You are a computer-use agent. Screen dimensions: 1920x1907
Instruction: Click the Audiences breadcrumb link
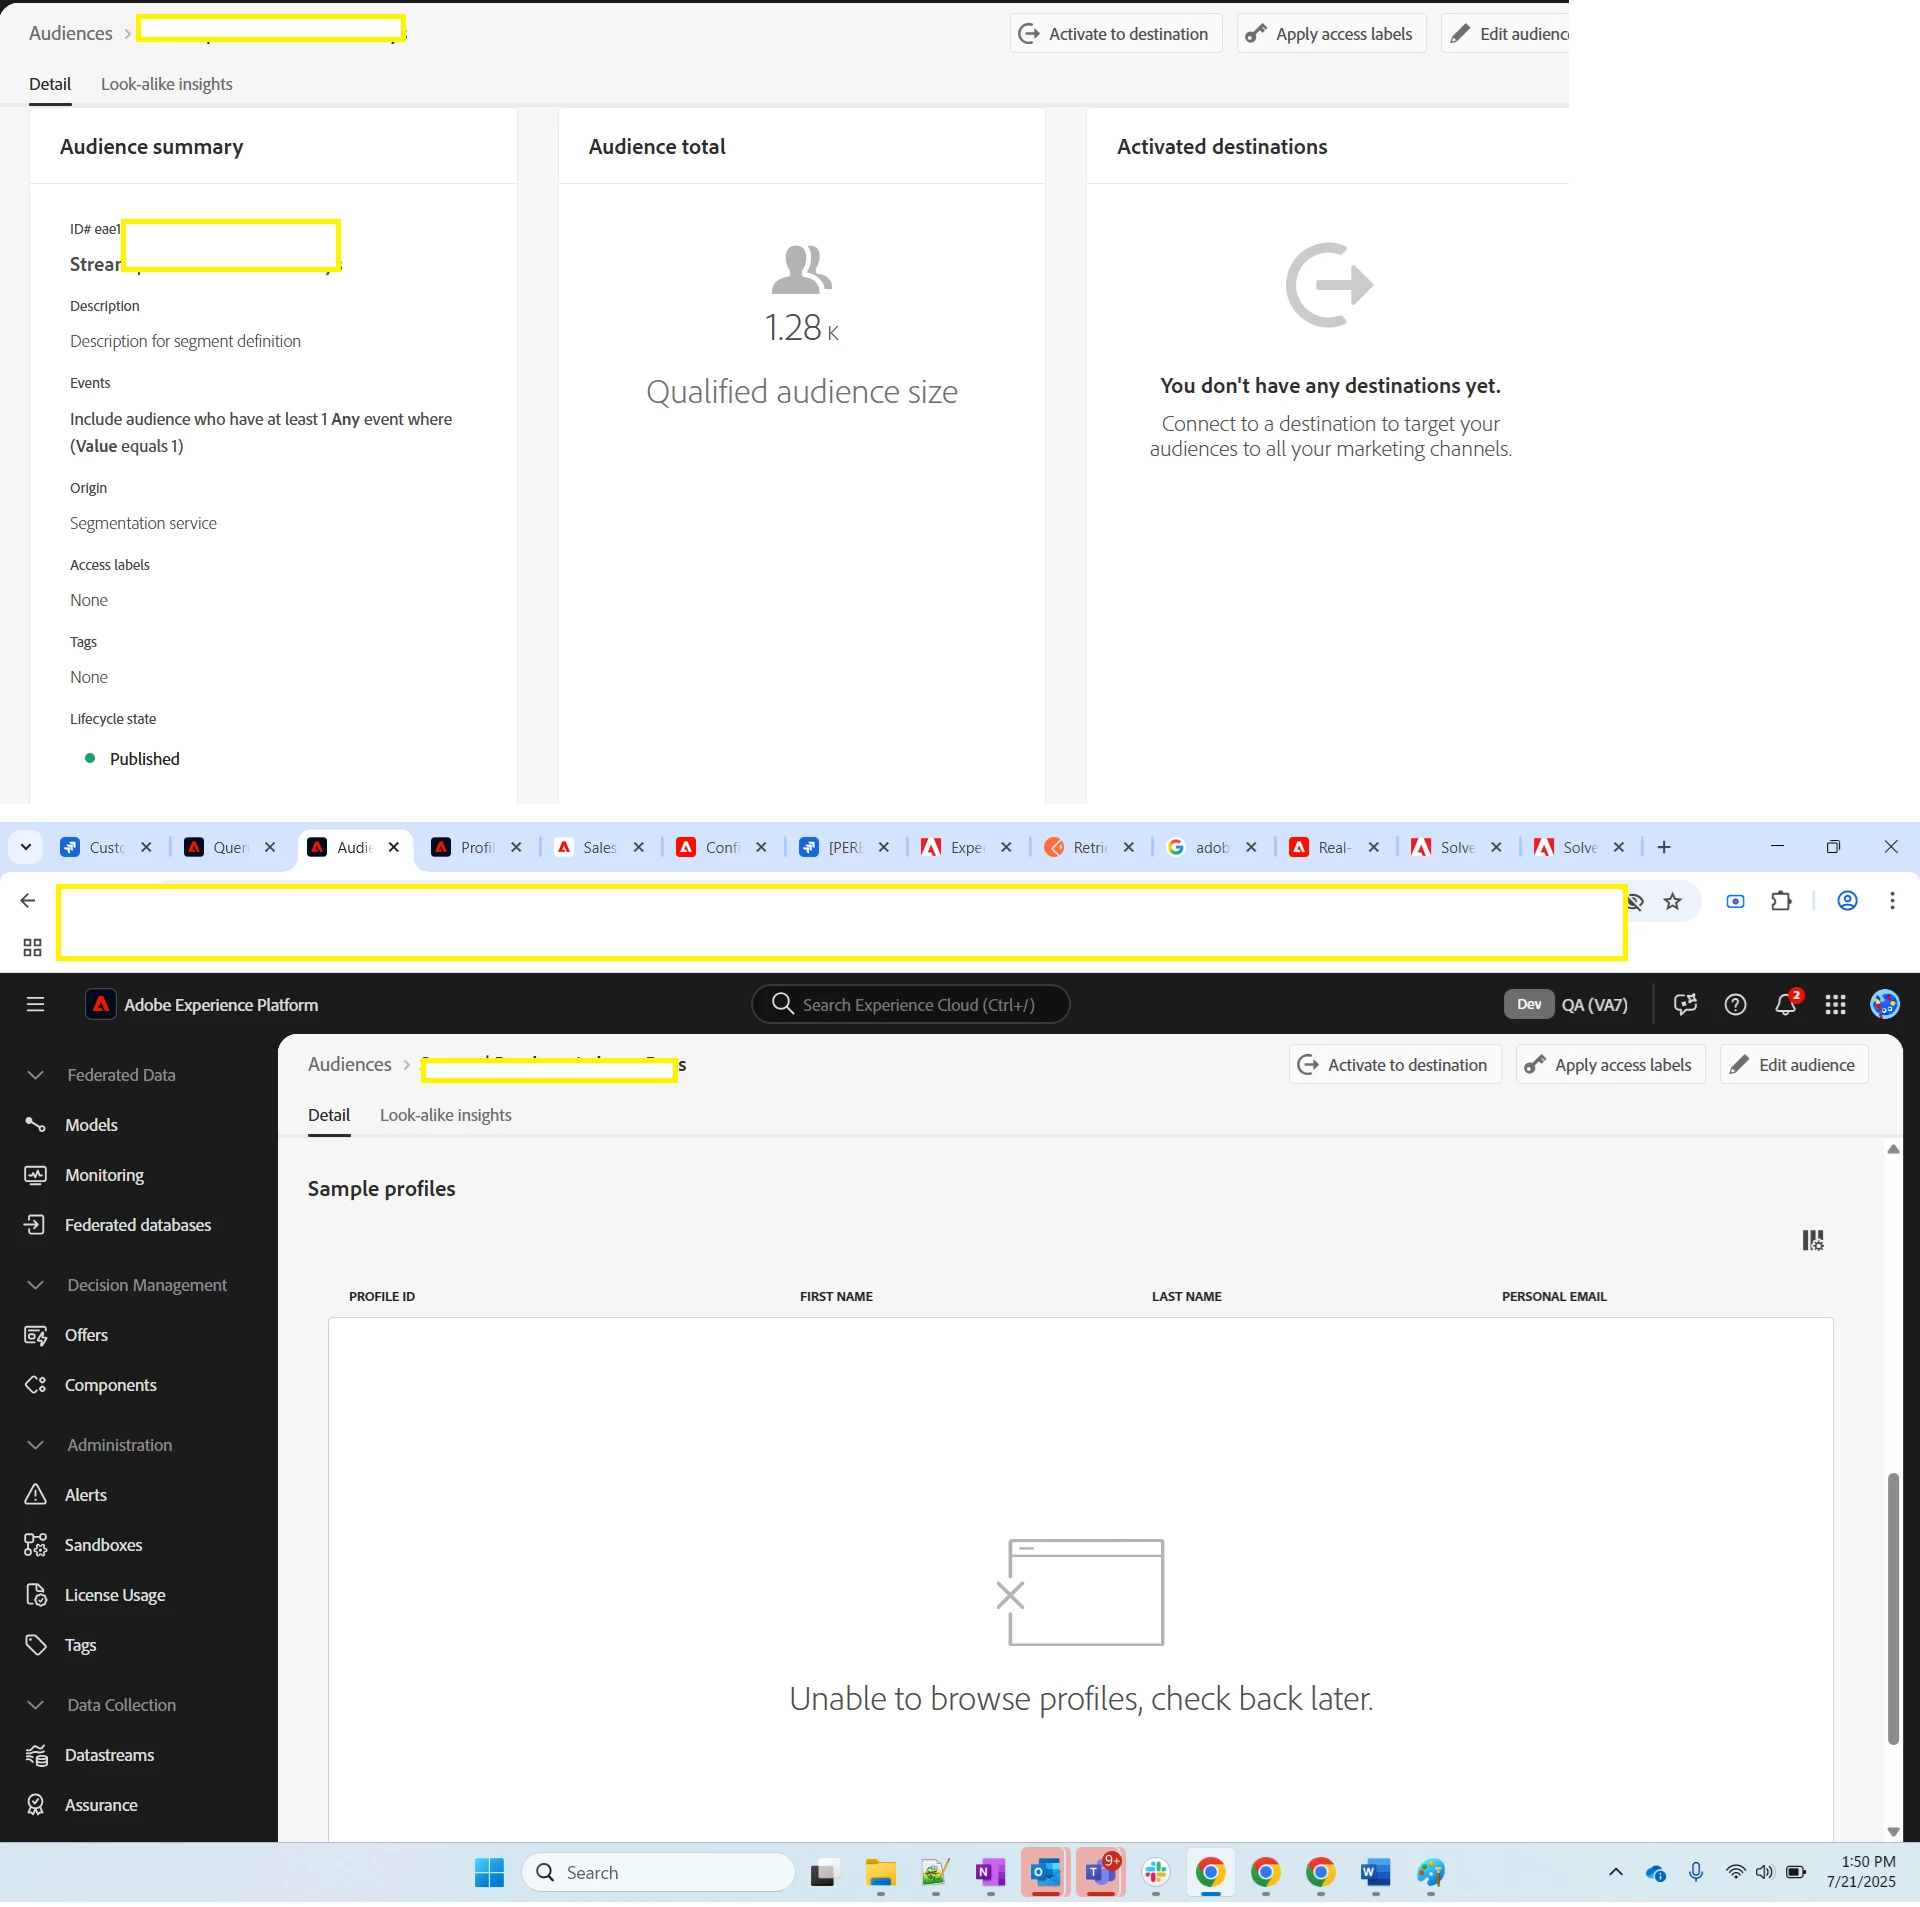coord(349,1064)
